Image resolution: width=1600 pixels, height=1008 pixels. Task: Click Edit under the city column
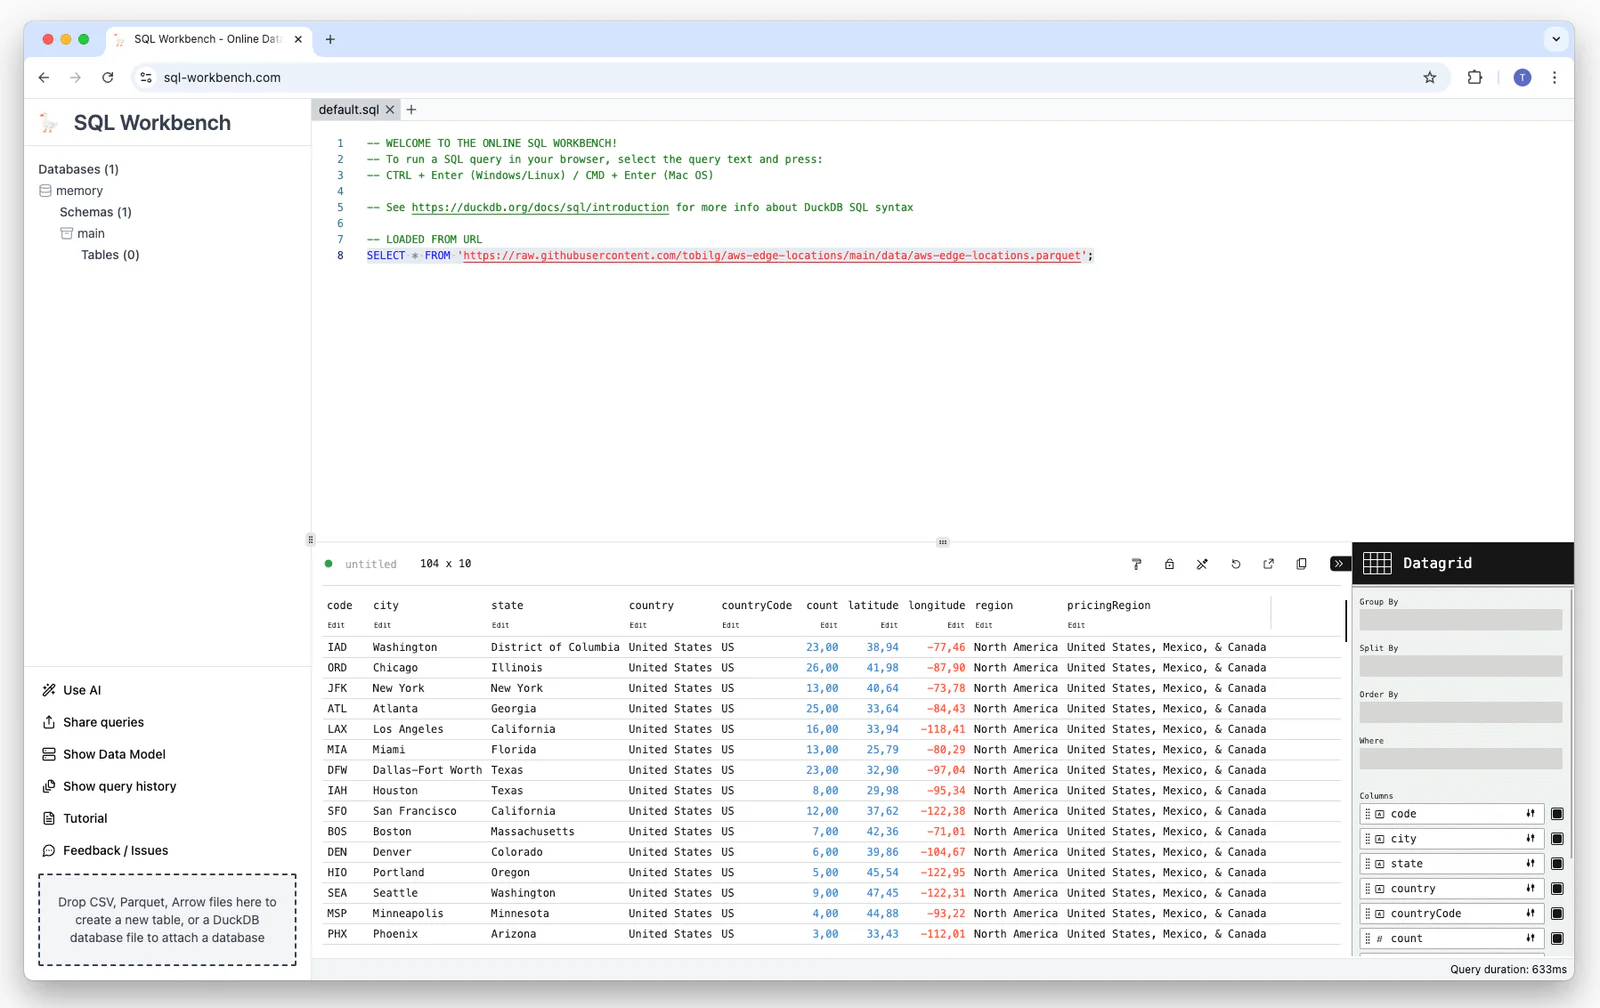tap(382, 626)
